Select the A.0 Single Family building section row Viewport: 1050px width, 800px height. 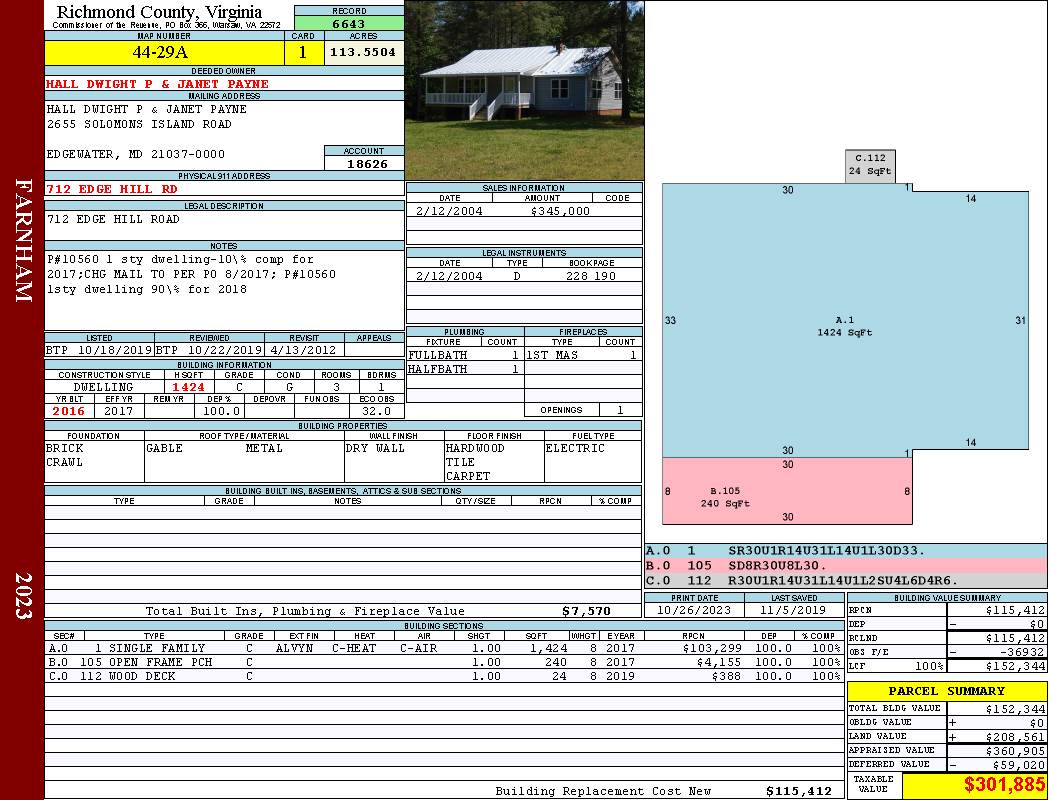(x=443, y=648)
